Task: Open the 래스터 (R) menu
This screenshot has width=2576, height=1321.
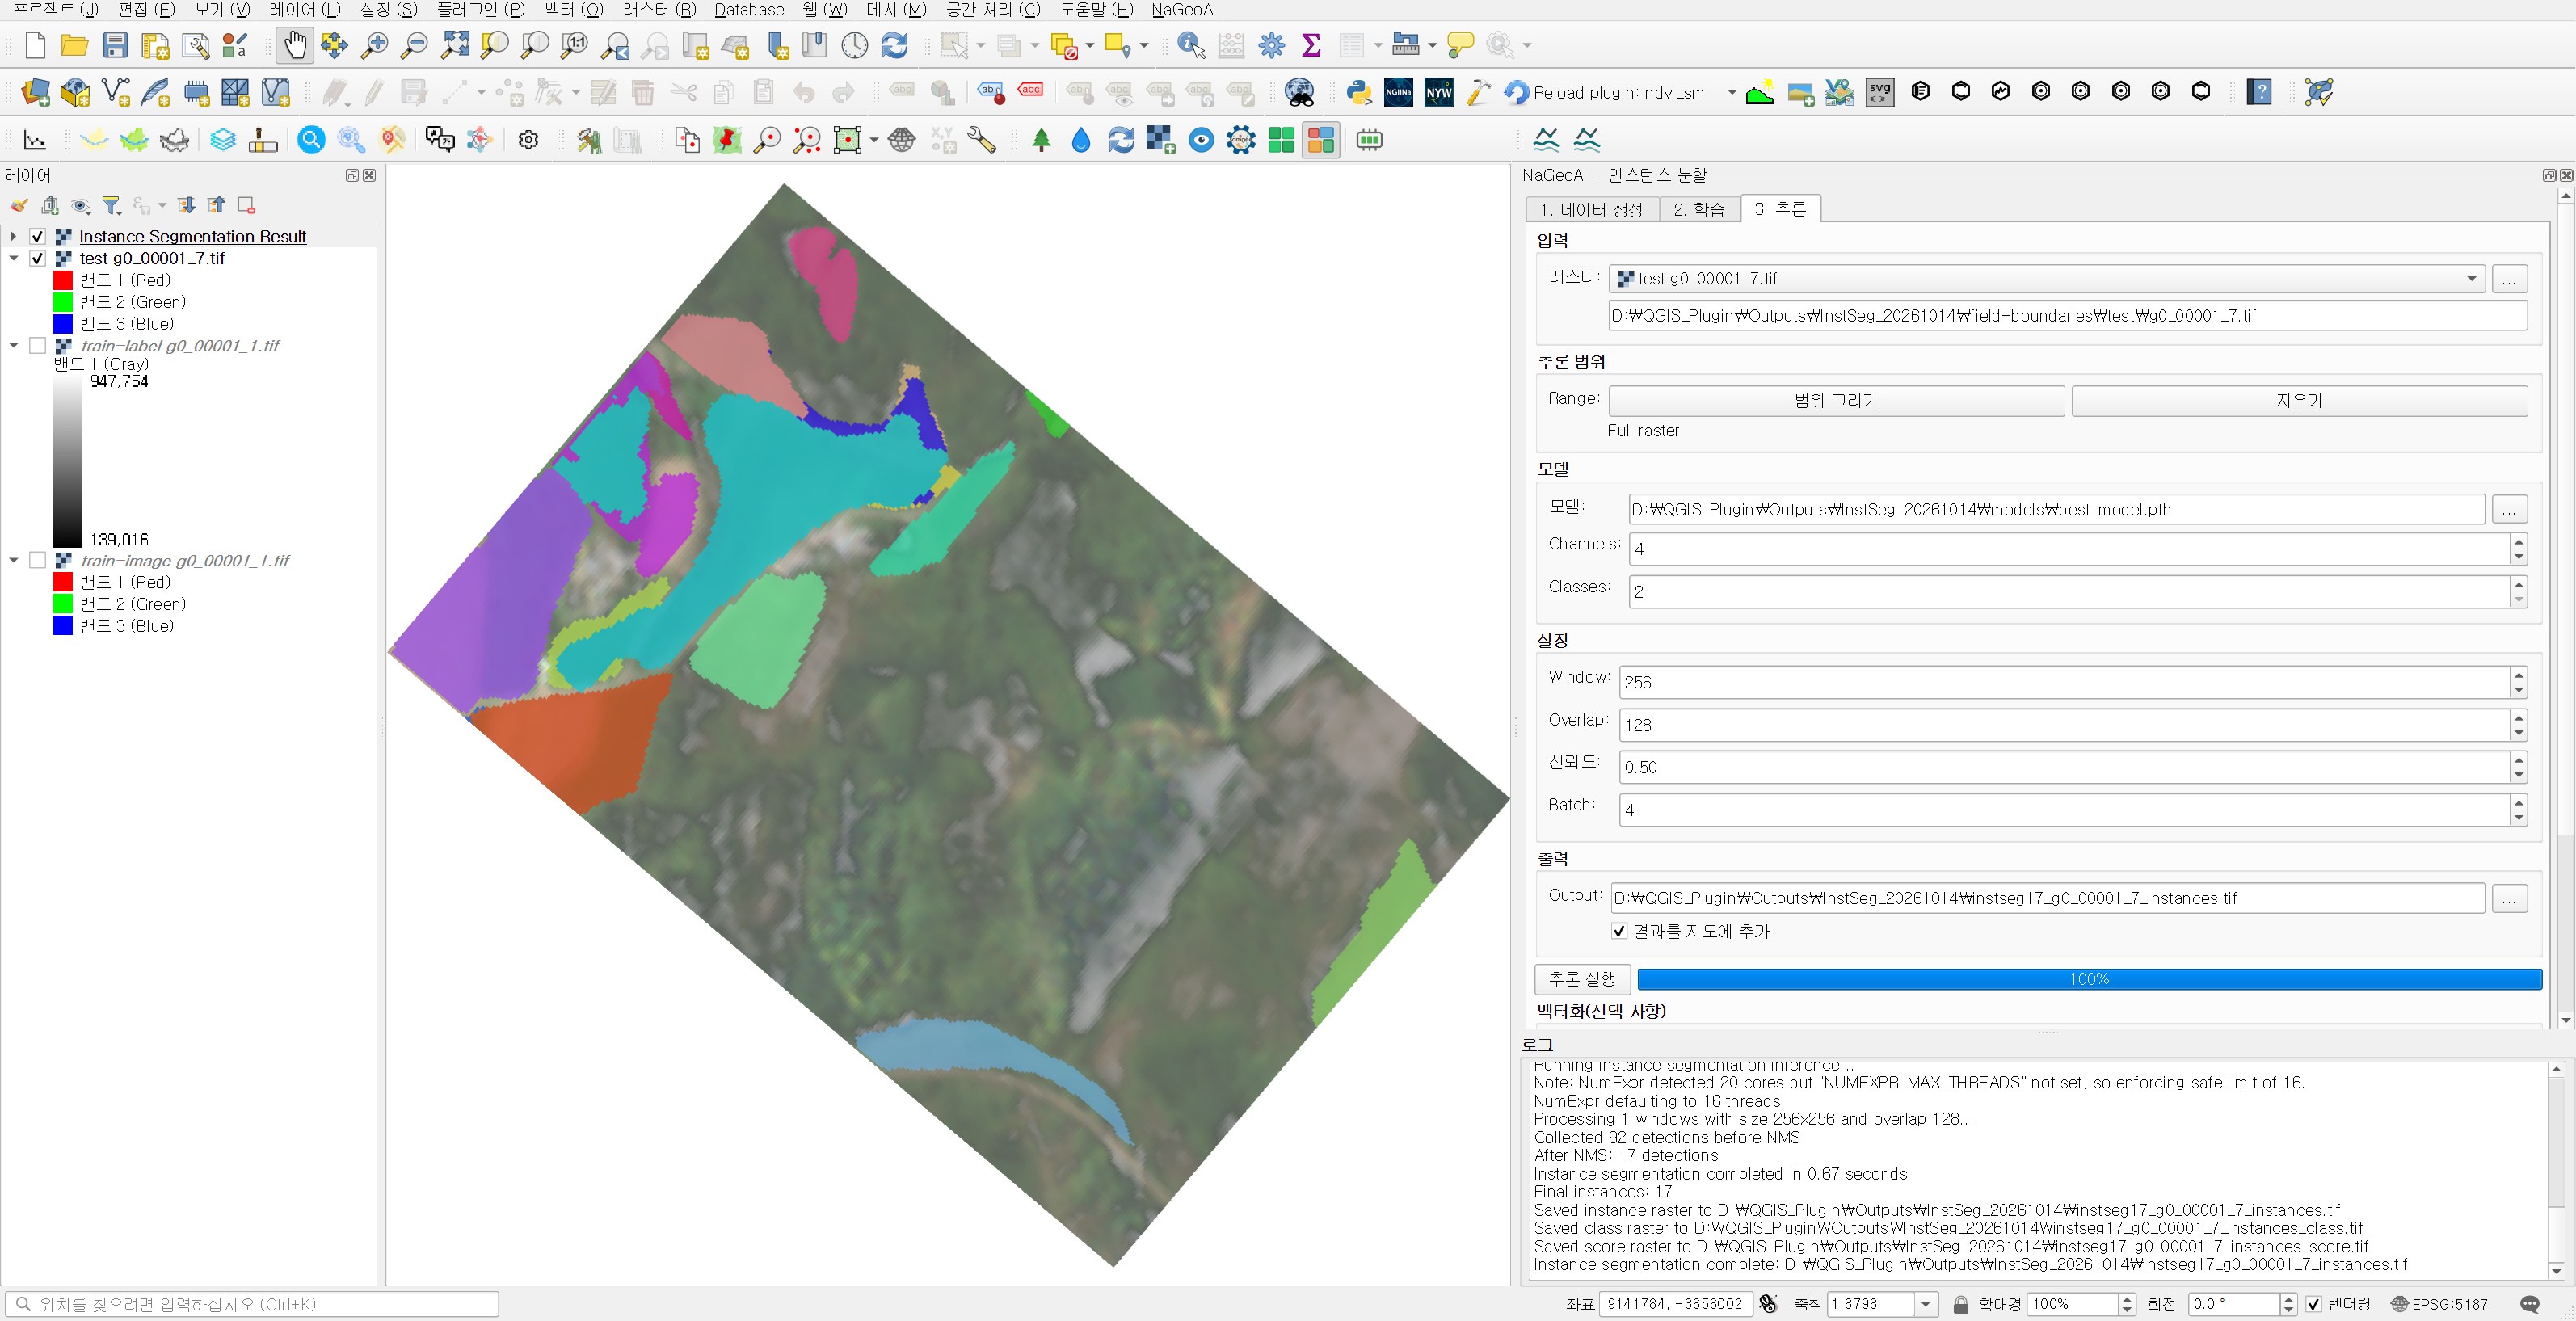Action: (659, 10)
